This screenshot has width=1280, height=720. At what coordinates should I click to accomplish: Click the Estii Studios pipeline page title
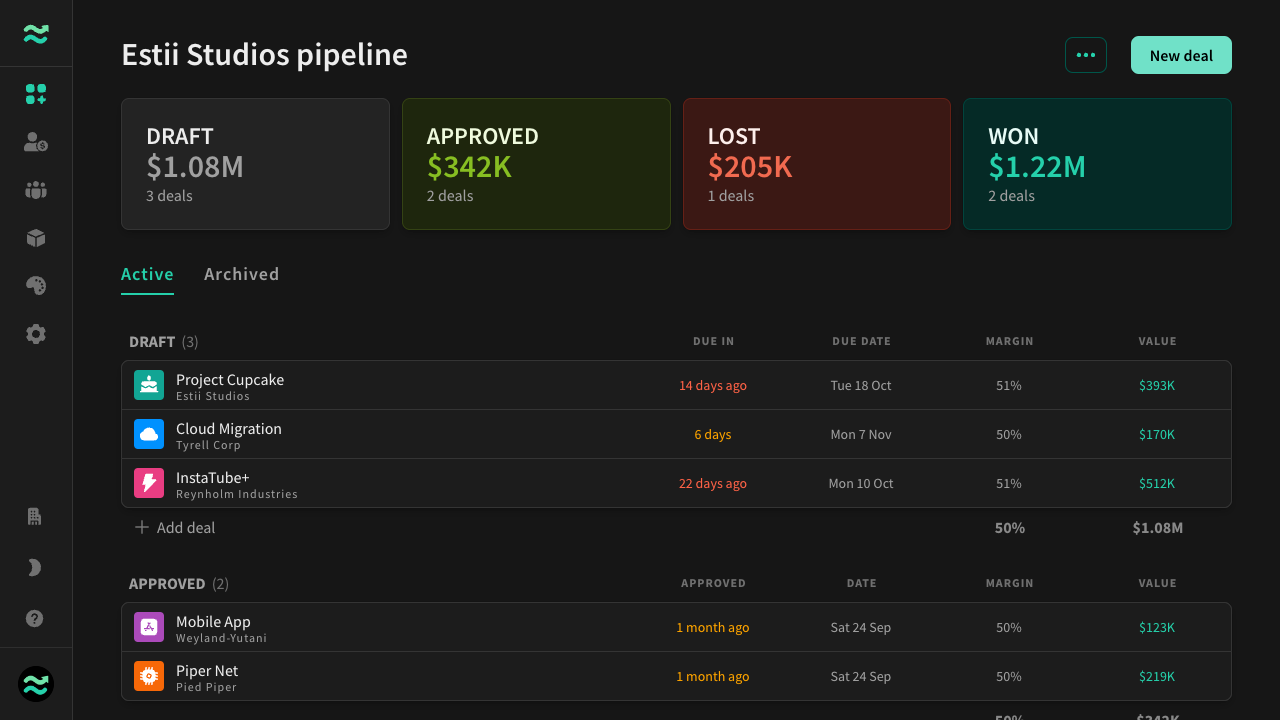[x=264, y=54]
